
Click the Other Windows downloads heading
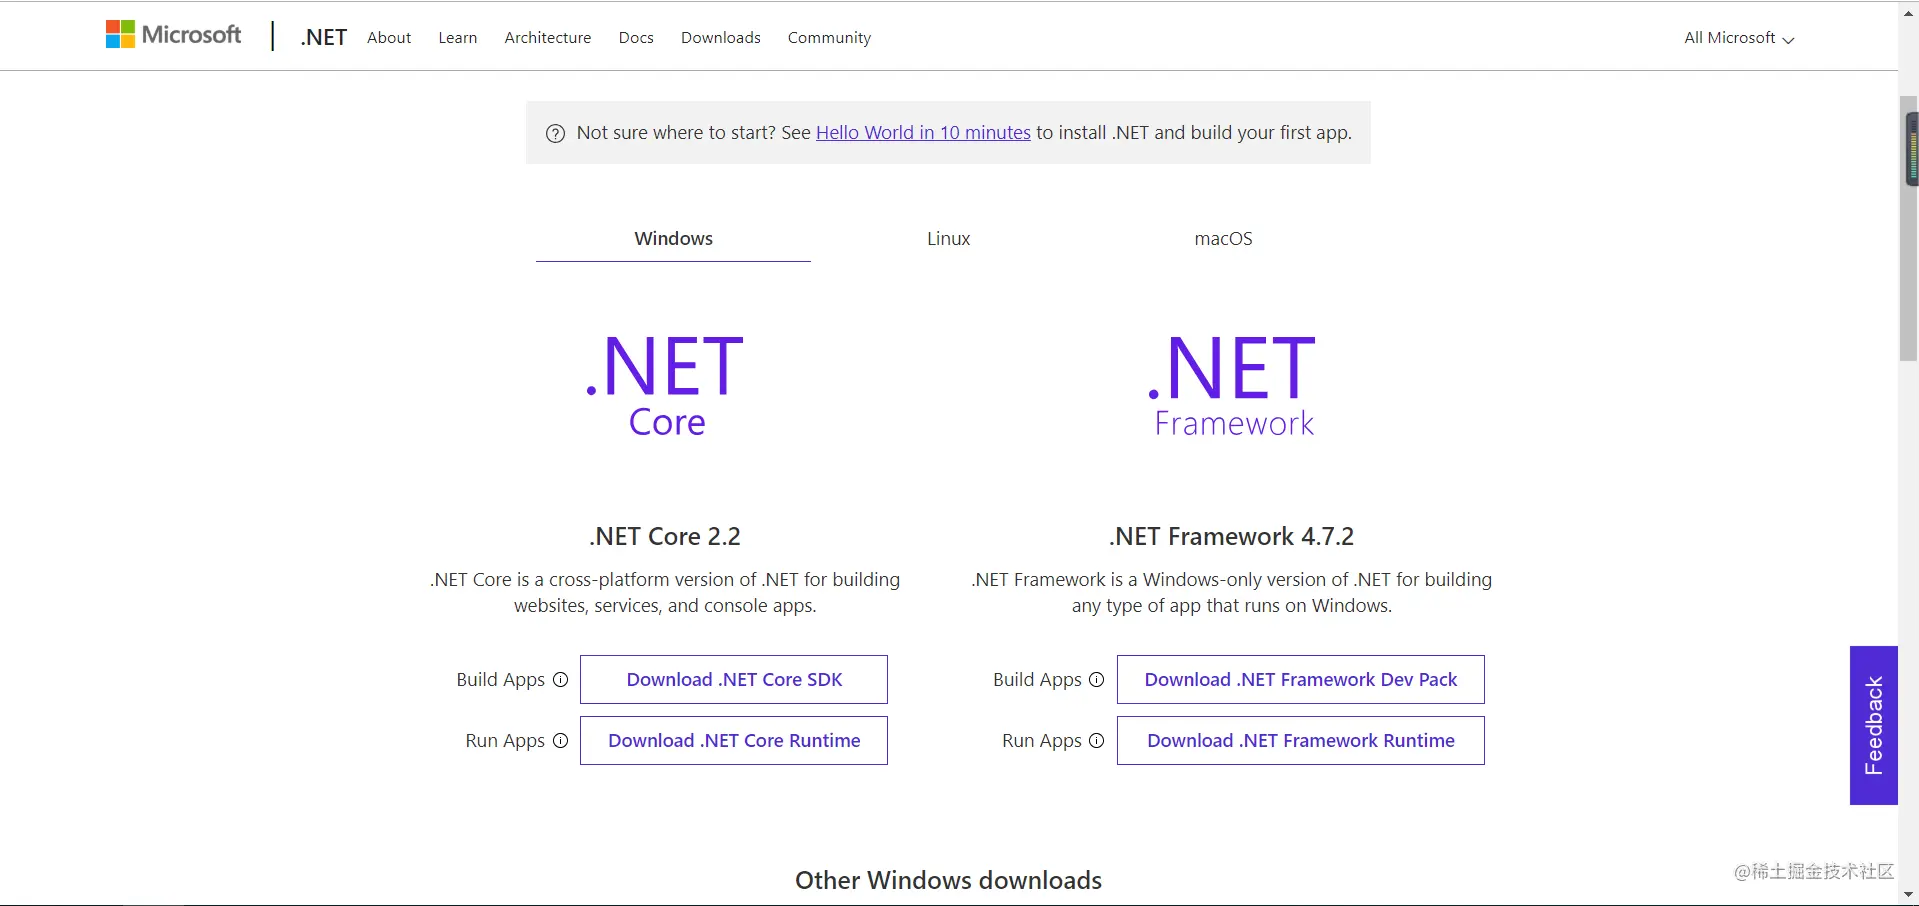point(948,880)
